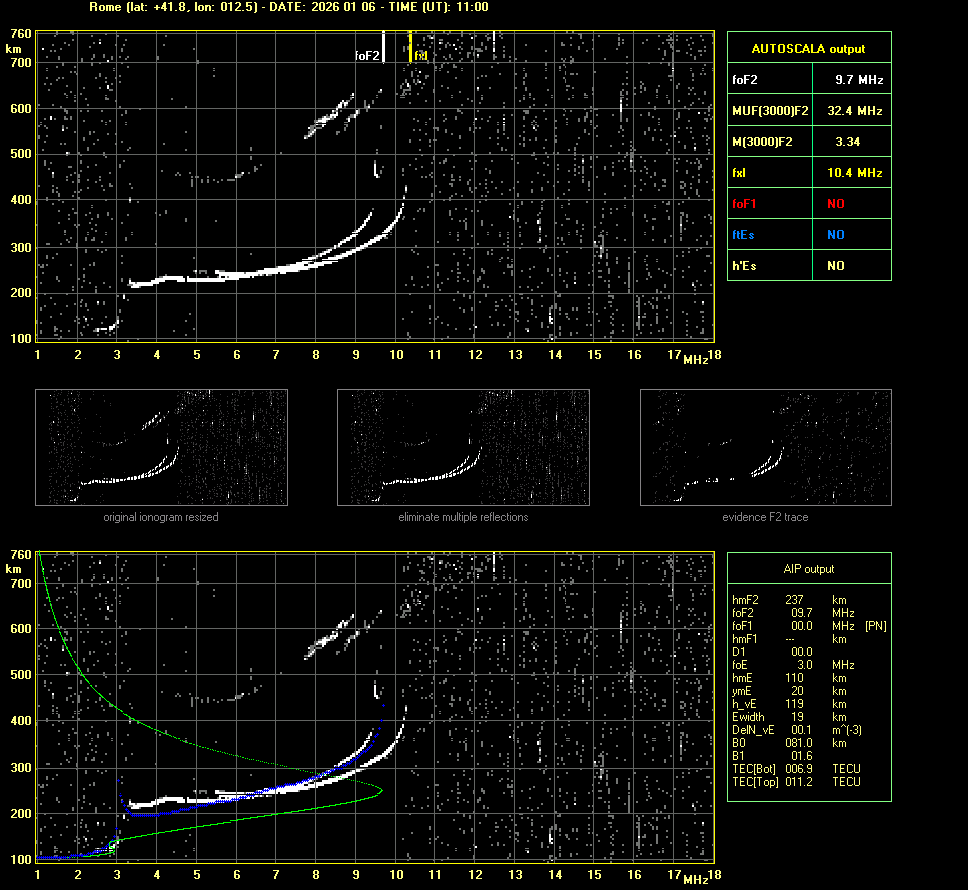Click the yellow fxI marker on top ionogram
Image resolution: width=968 pixels, height=890 pixels.
pos(410,47)
